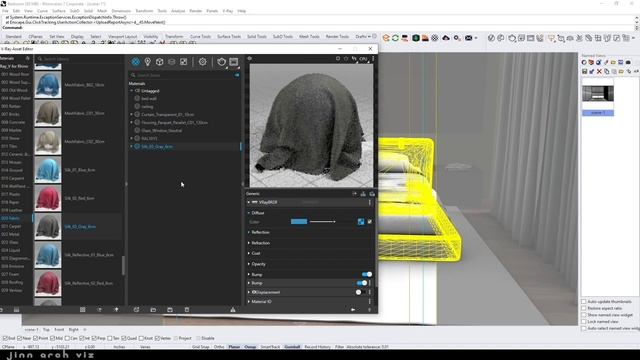Expand the Coat section
The height and width of the screenshot is (360, 640).
249,253
